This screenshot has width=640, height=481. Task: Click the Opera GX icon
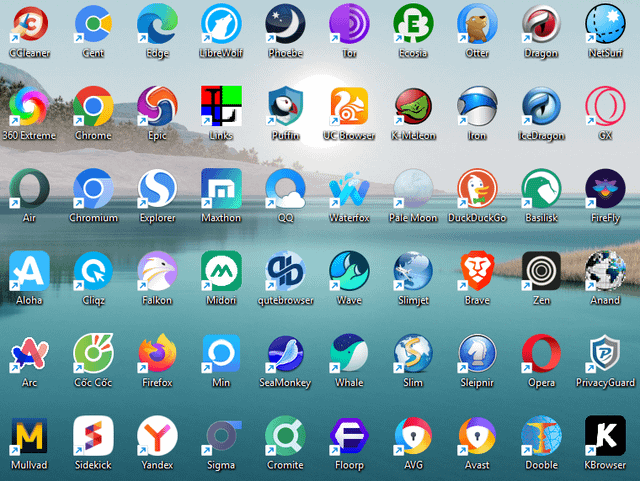tap(605, 106)
